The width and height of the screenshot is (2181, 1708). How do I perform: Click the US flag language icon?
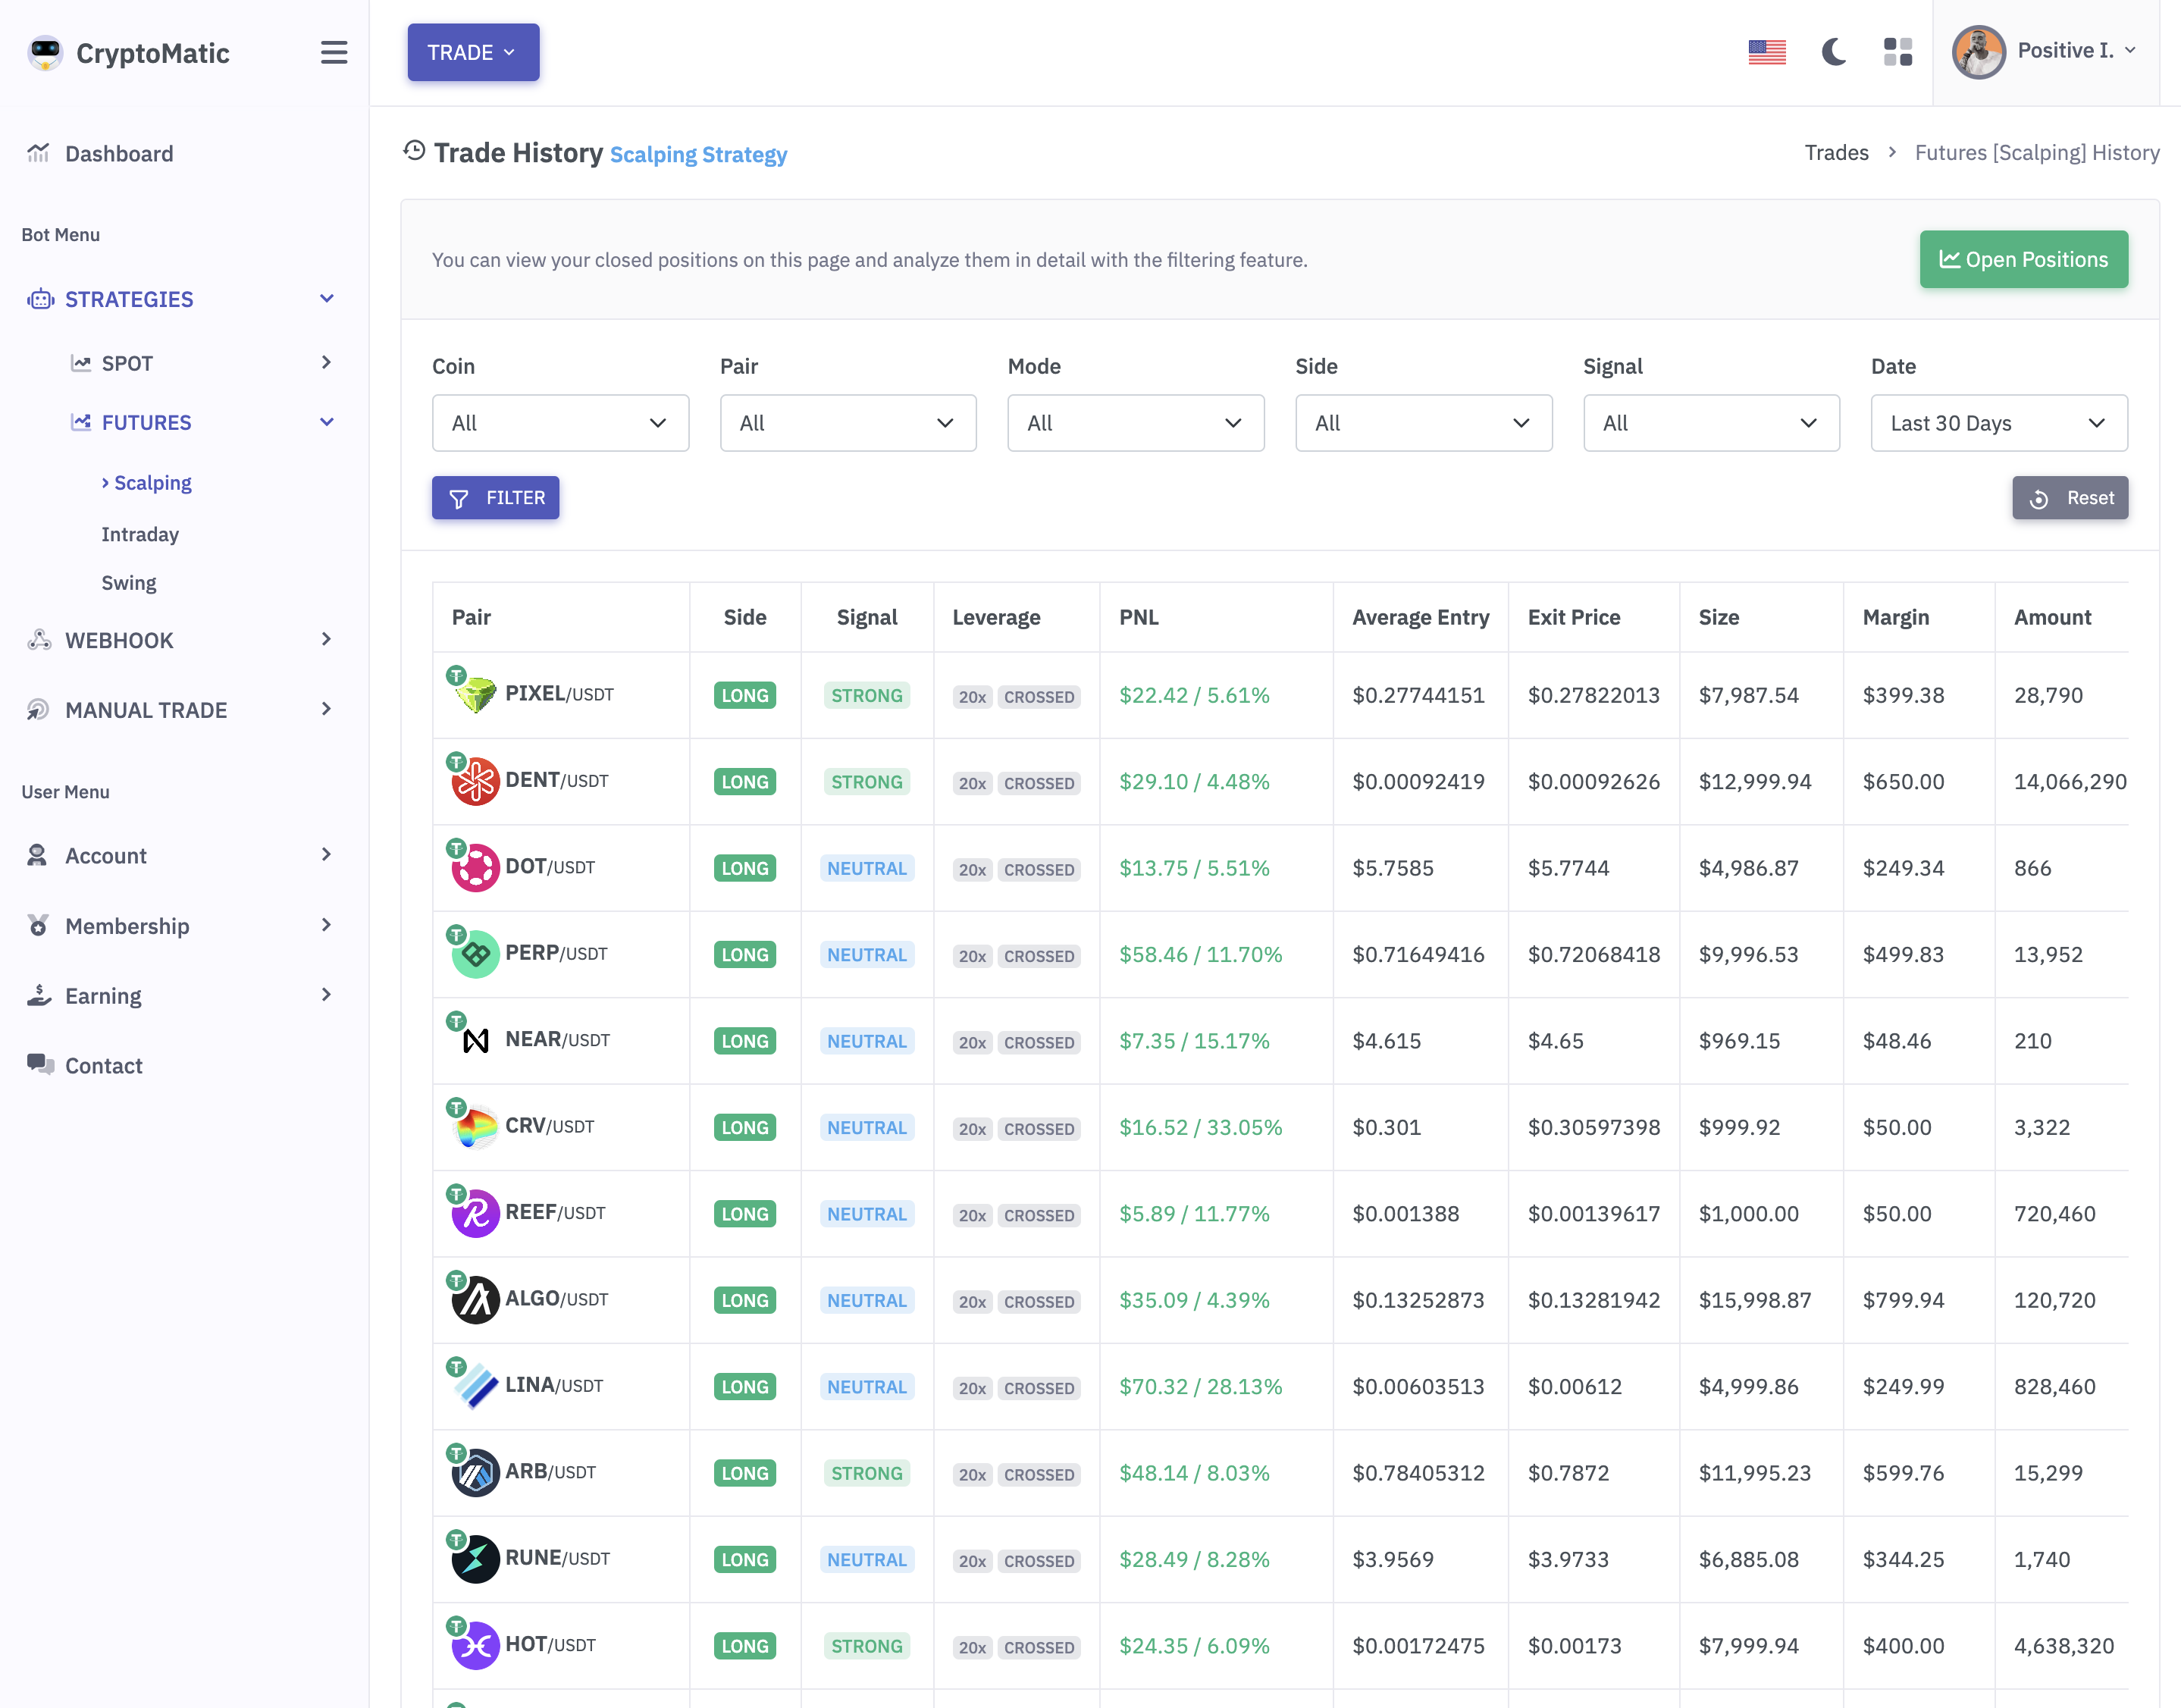[1767, 52]
